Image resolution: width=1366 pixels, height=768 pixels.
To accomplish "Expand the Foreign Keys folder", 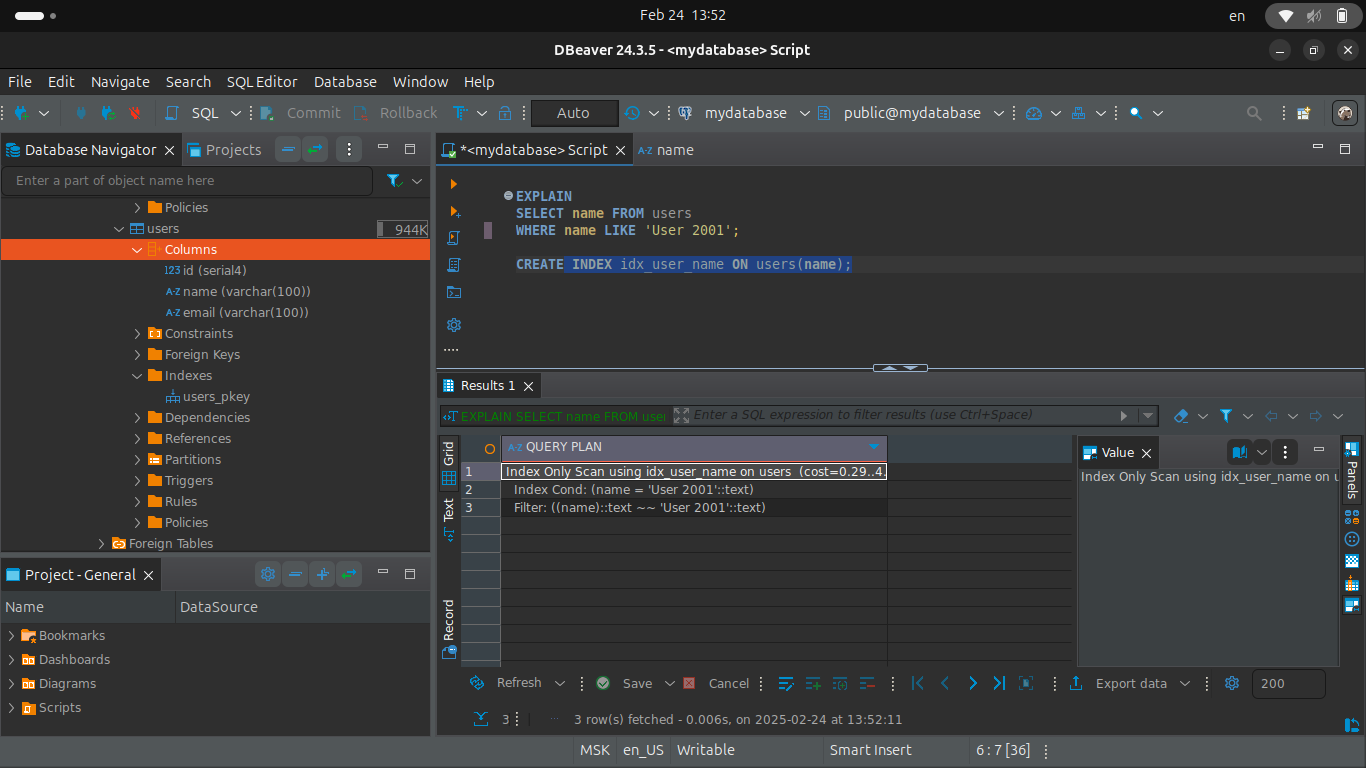I will 138,355.
